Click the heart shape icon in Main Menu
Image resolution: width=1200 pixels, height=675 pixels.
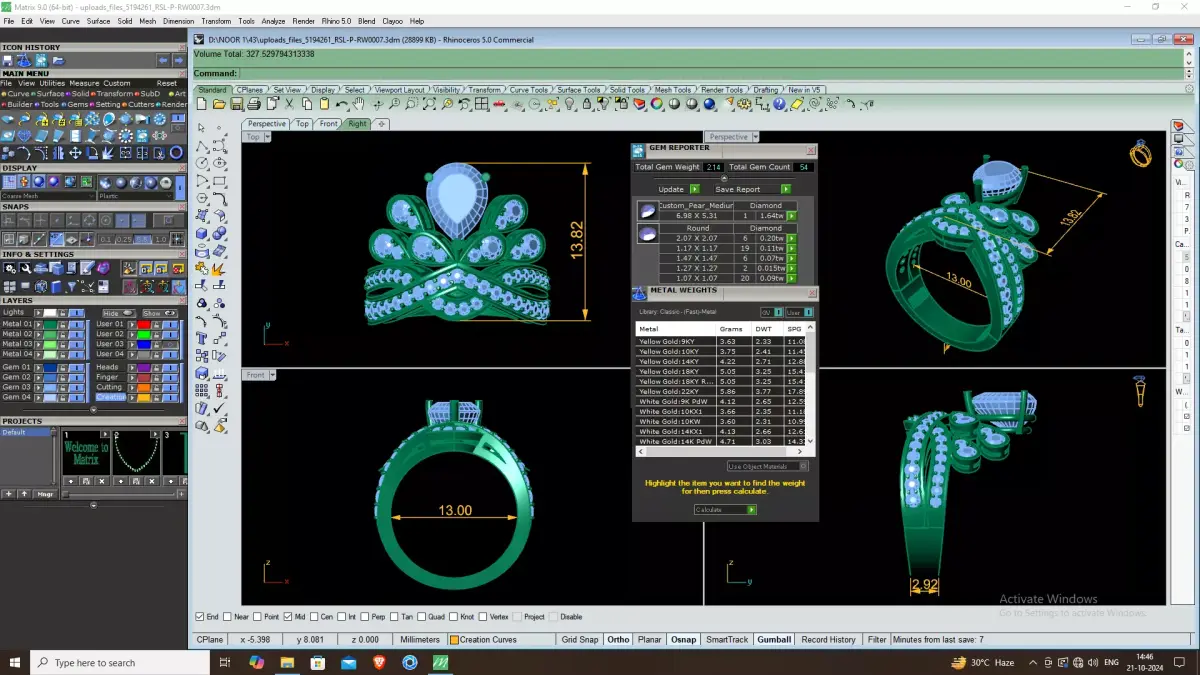point(23,136)
